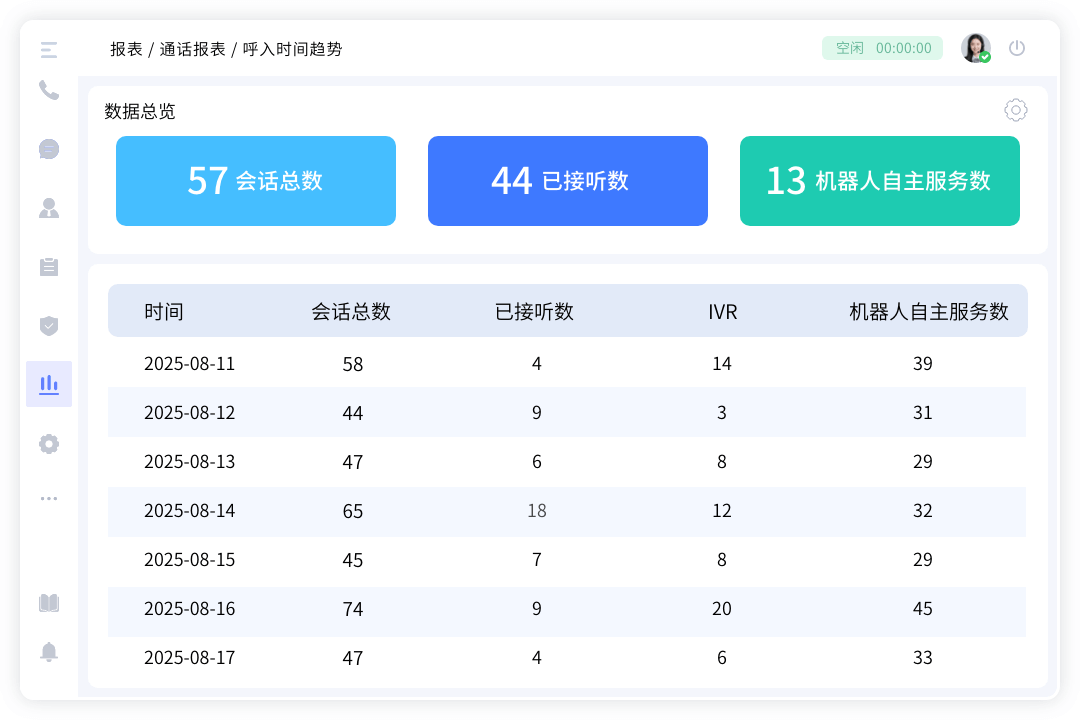This screenshot has width=1080, height=720.
Task: Open the clipboard tasks sidebar icon
Action: [x=49, y=267]
